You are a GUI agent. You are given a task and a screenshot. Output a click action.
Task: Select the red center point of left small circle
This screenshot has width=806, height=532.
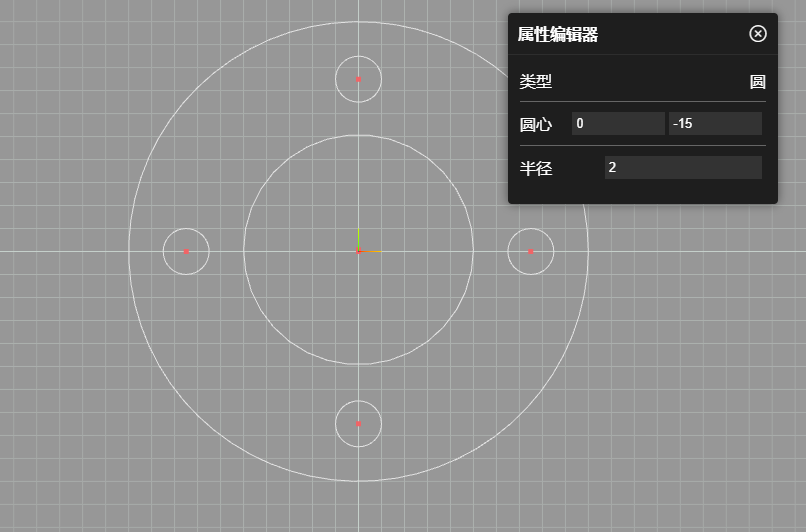click(x=186, y=251)
